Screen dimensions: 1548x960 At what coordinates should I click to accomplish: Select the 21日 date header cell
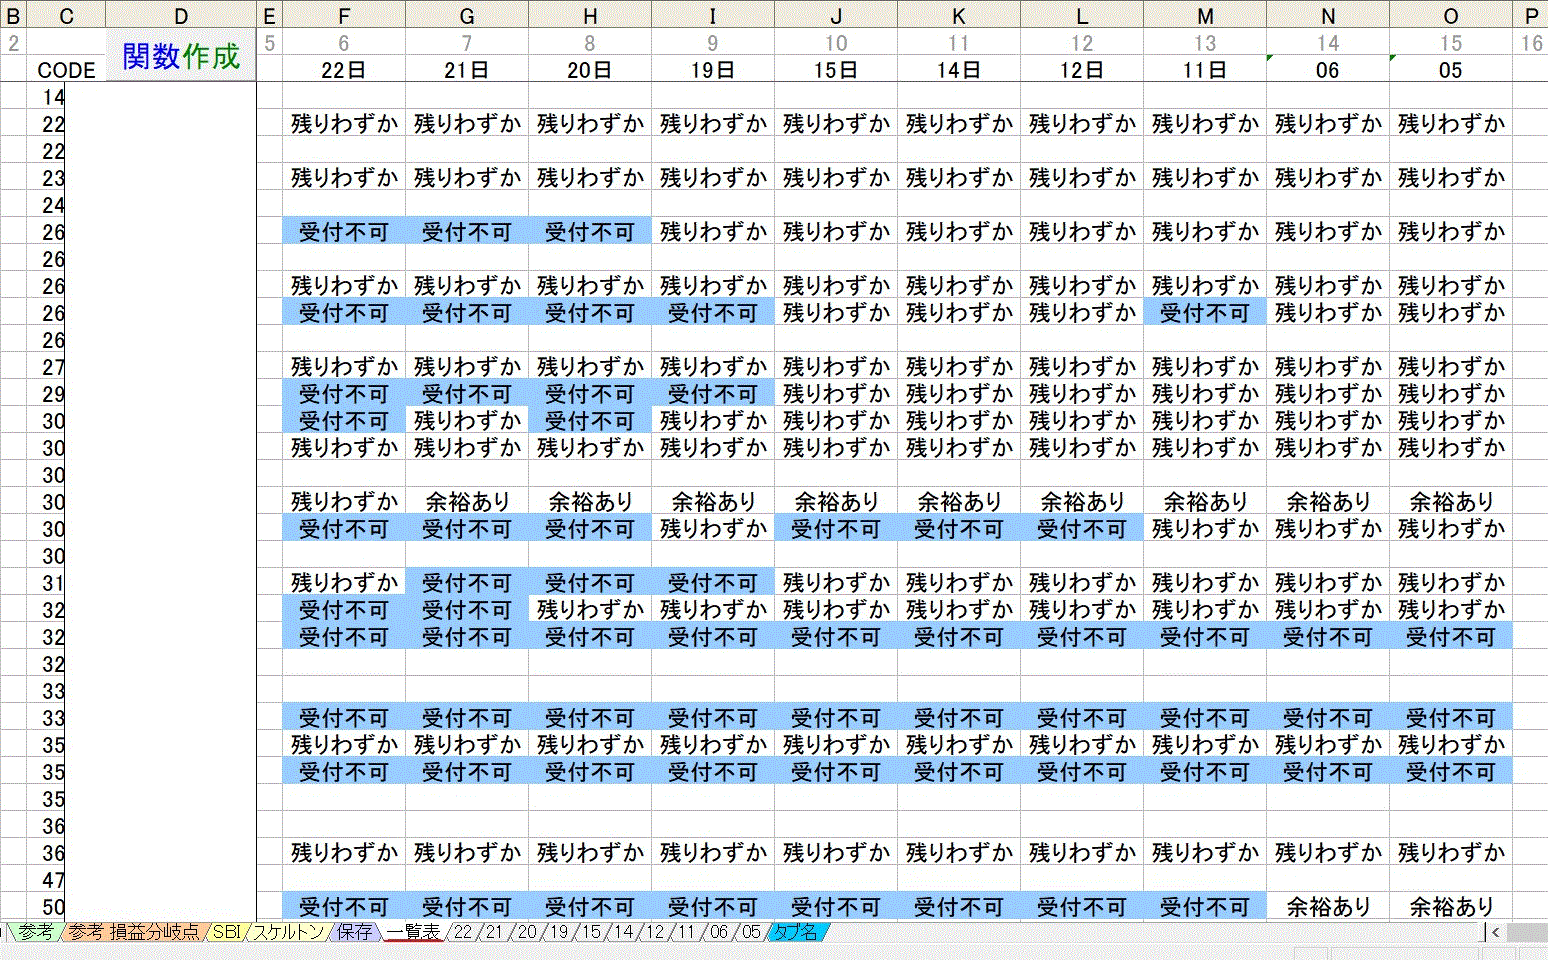coord(467,70)
